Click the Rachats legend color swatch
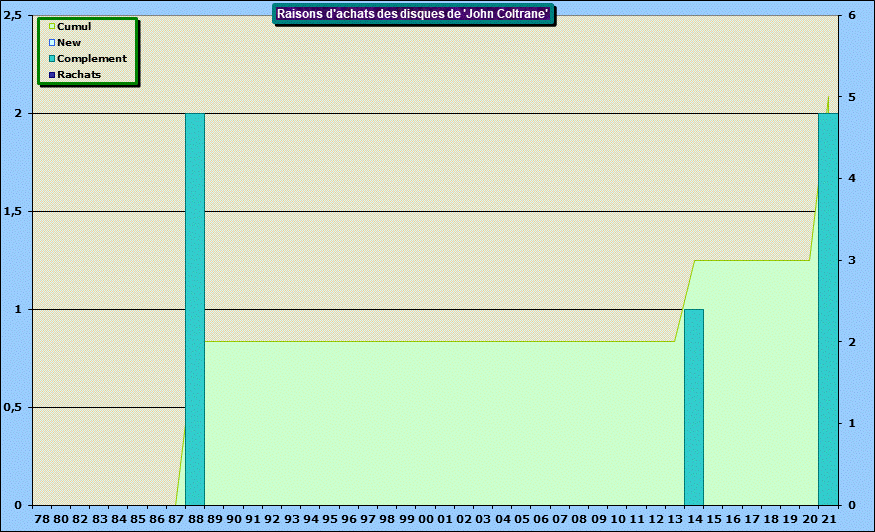The height and width of the screenshot is (532, 875). tap(52, 74)
